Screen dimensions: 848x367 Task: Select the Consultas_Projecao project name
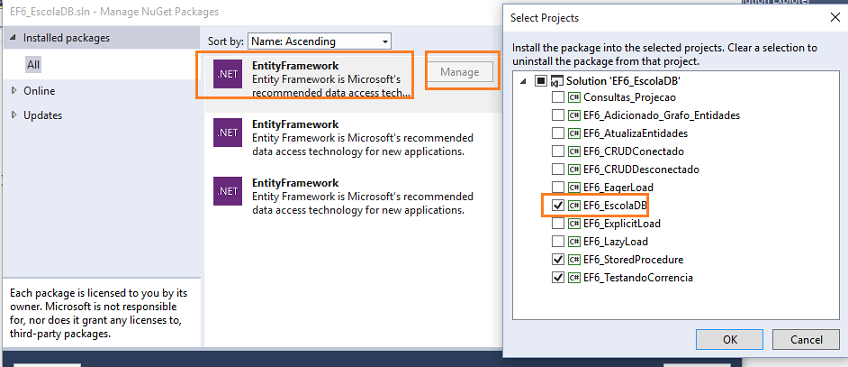630,98
